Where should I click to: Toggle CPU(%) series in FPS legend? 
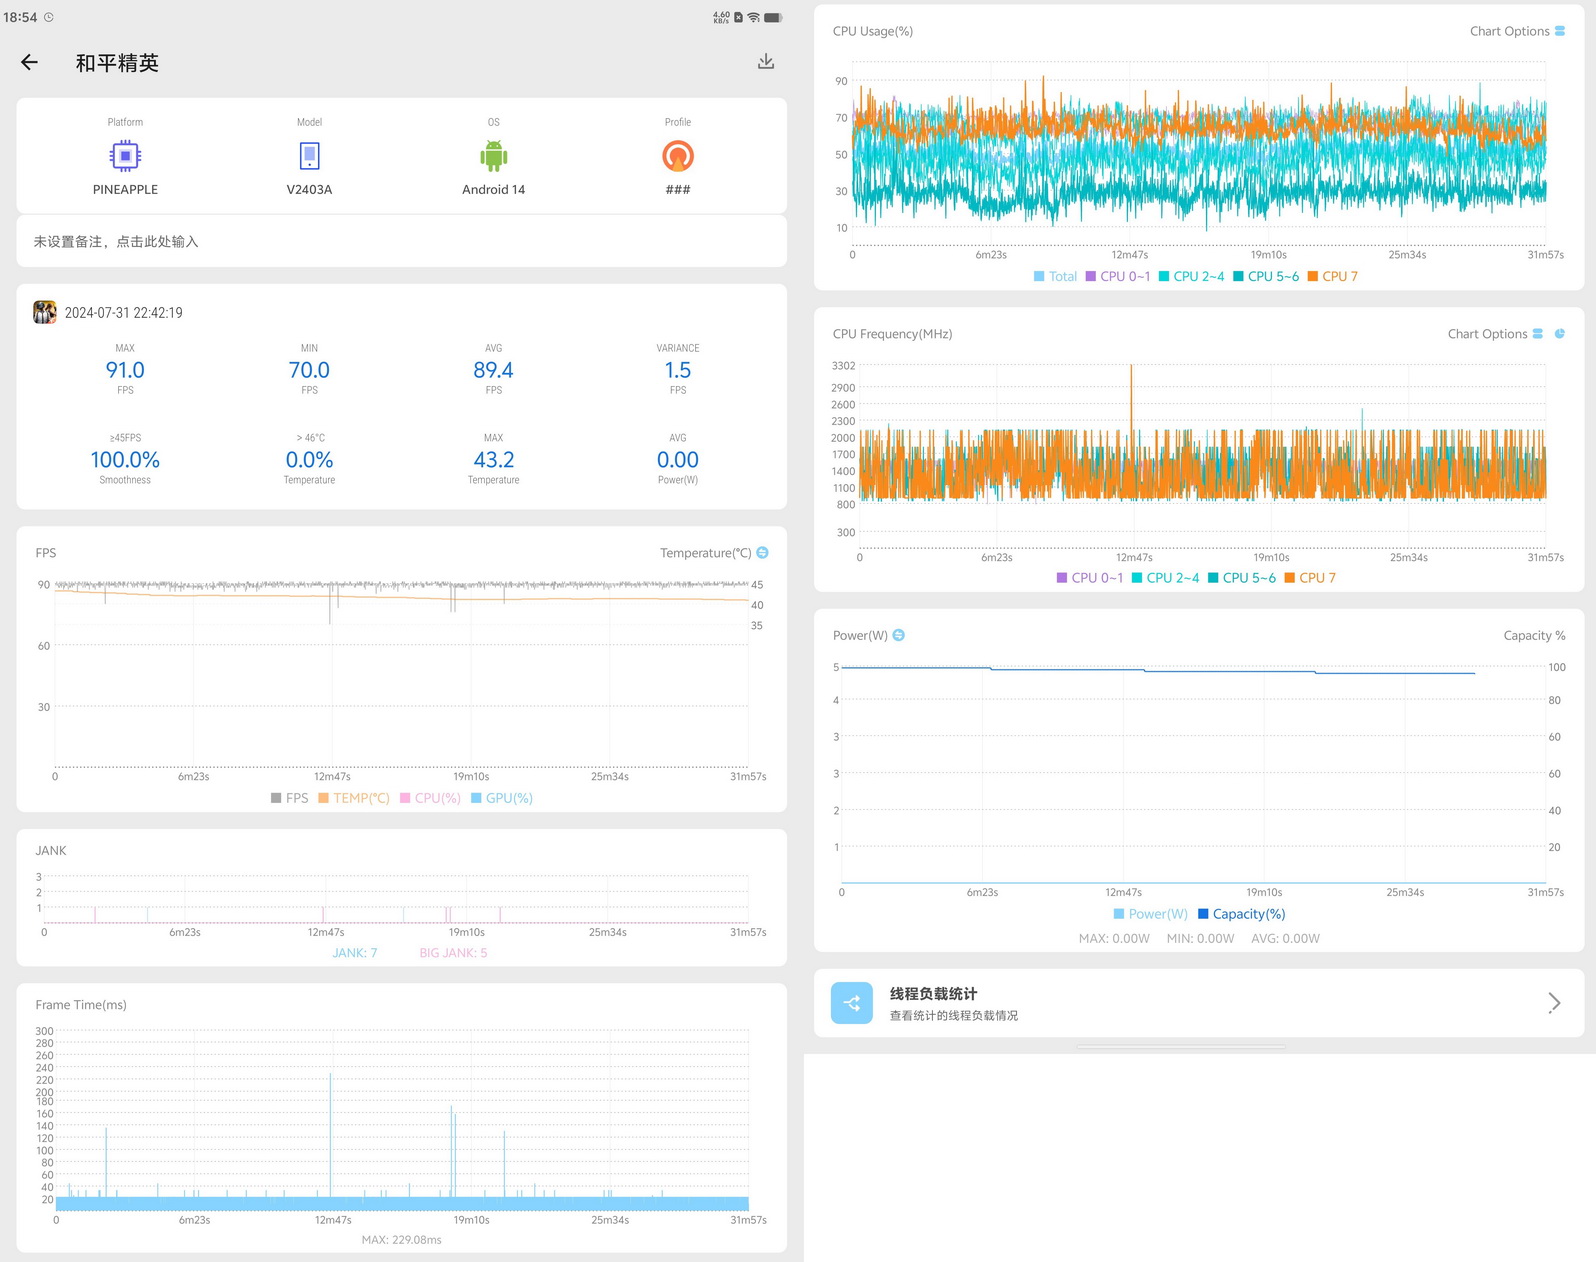click(x=430, y=798)
